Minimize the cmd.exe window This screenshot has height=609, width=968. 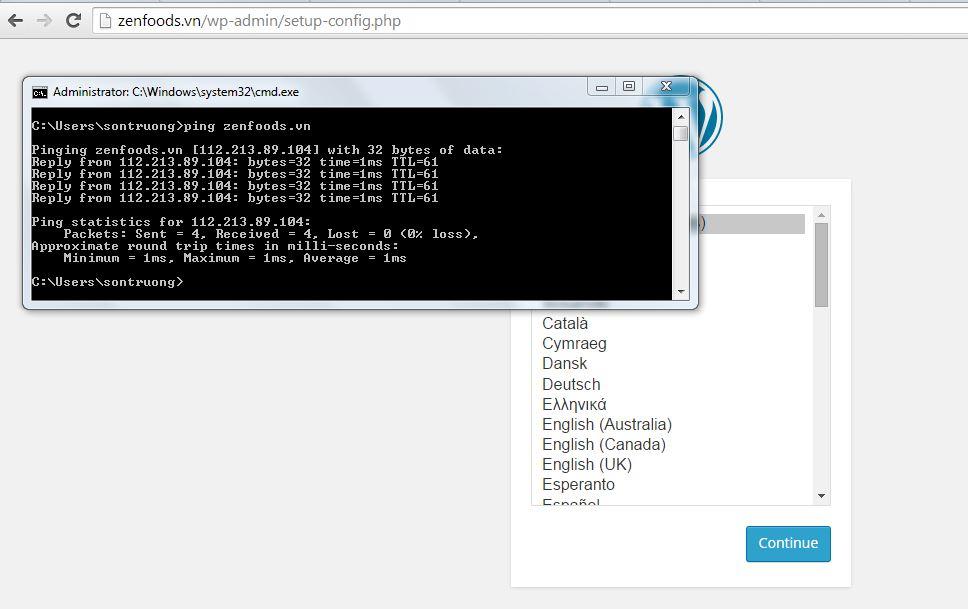[602, 87]
